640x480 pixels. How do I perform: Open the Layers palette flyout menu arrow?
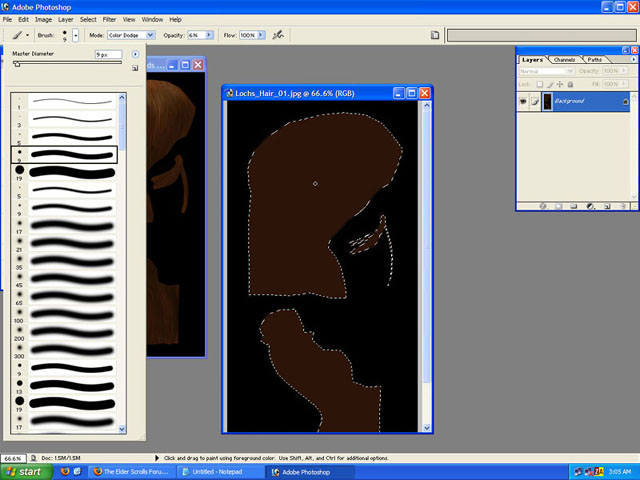[x=633, y=60]
